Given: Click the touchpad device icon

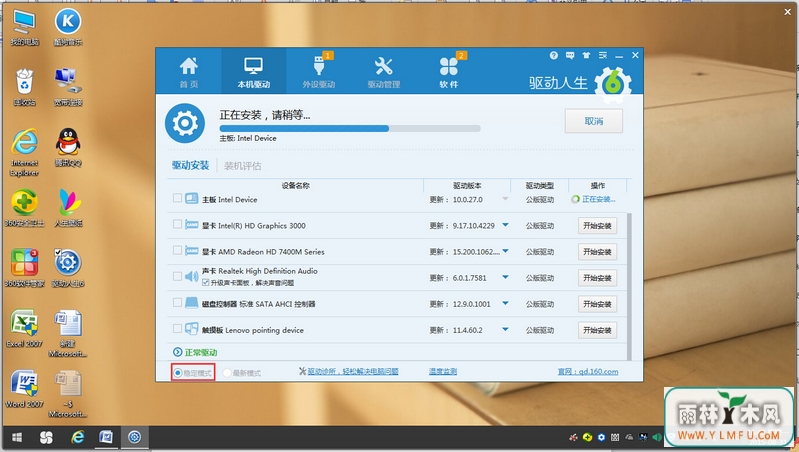Looking at the screenshot, I should [192, 329].
